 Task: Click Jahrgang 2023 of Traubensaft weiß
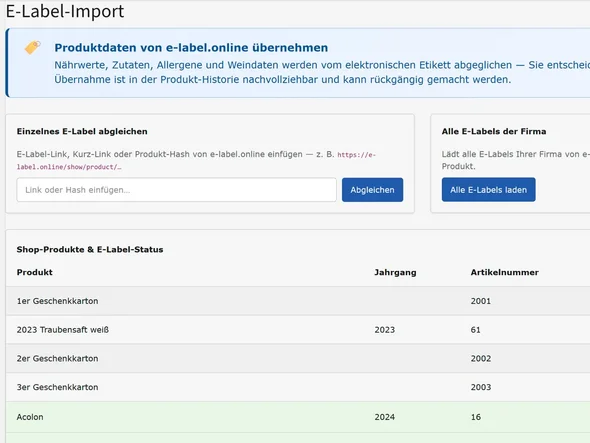click(385, 330)
